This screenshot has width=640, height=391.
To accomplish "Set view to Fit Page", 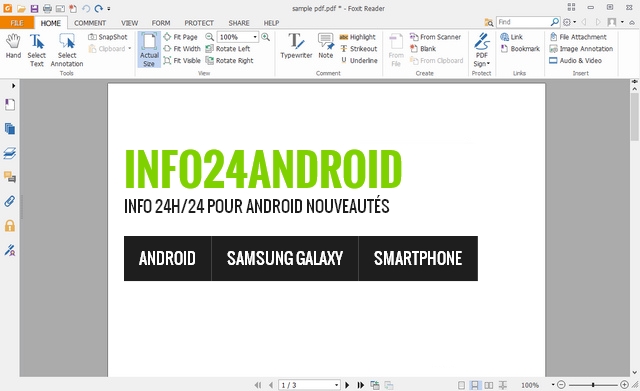I will click(180, 37).
